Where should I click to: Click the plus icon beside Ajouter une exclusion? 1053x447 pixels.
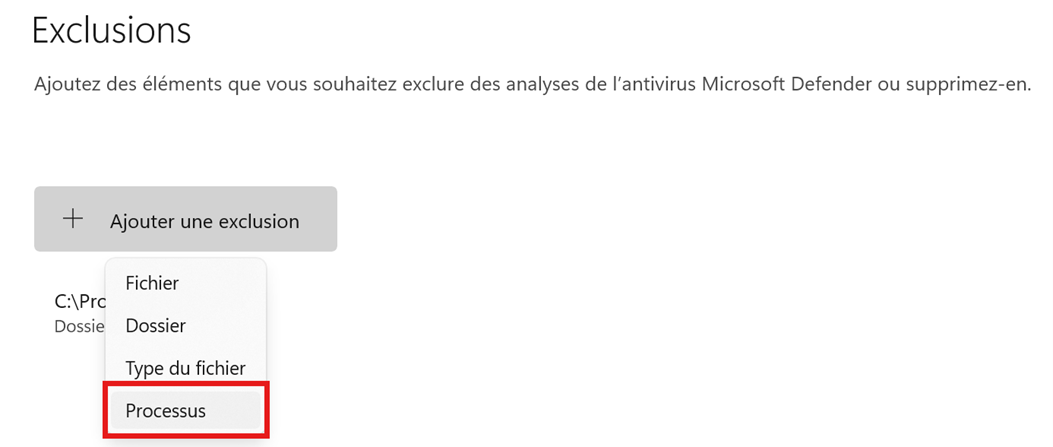click(72, 220)
